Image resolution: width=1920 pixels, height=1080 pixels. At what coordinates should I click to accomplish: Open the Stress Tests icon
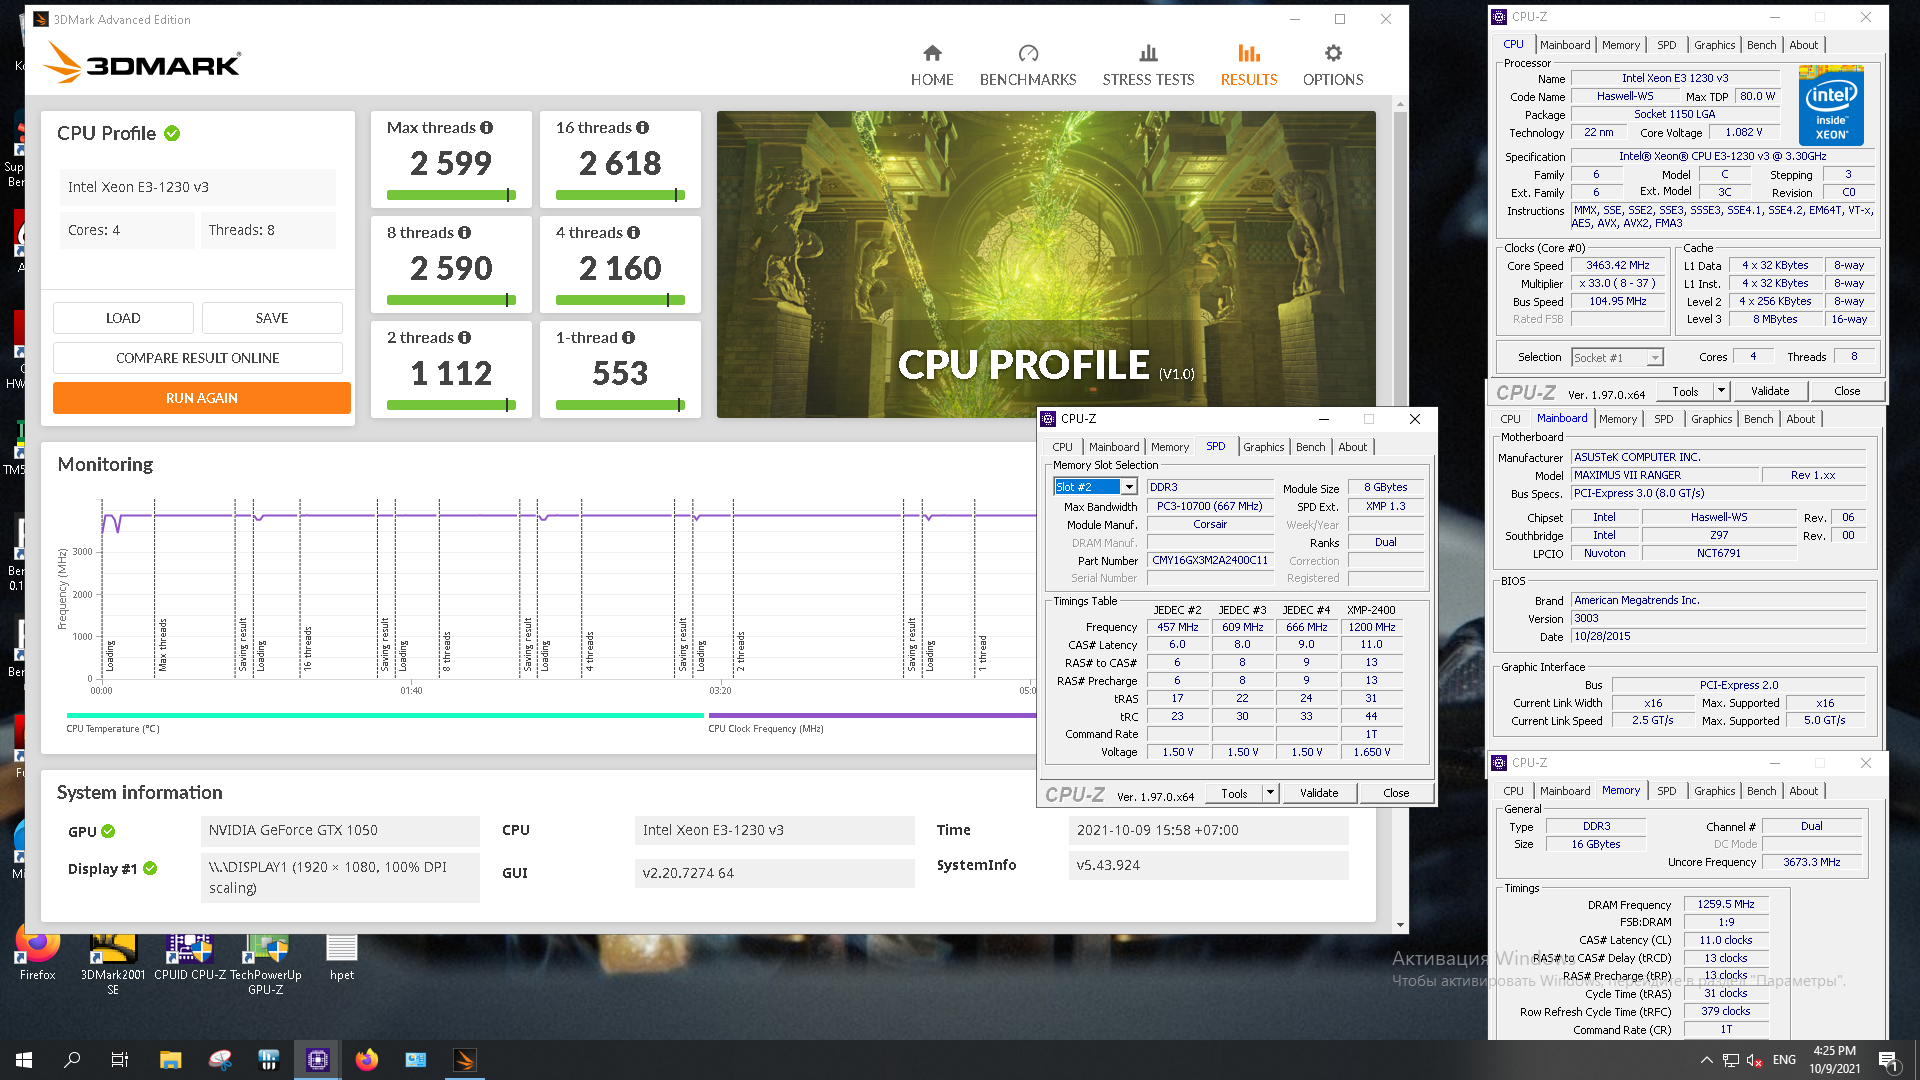click(1148, 53)
